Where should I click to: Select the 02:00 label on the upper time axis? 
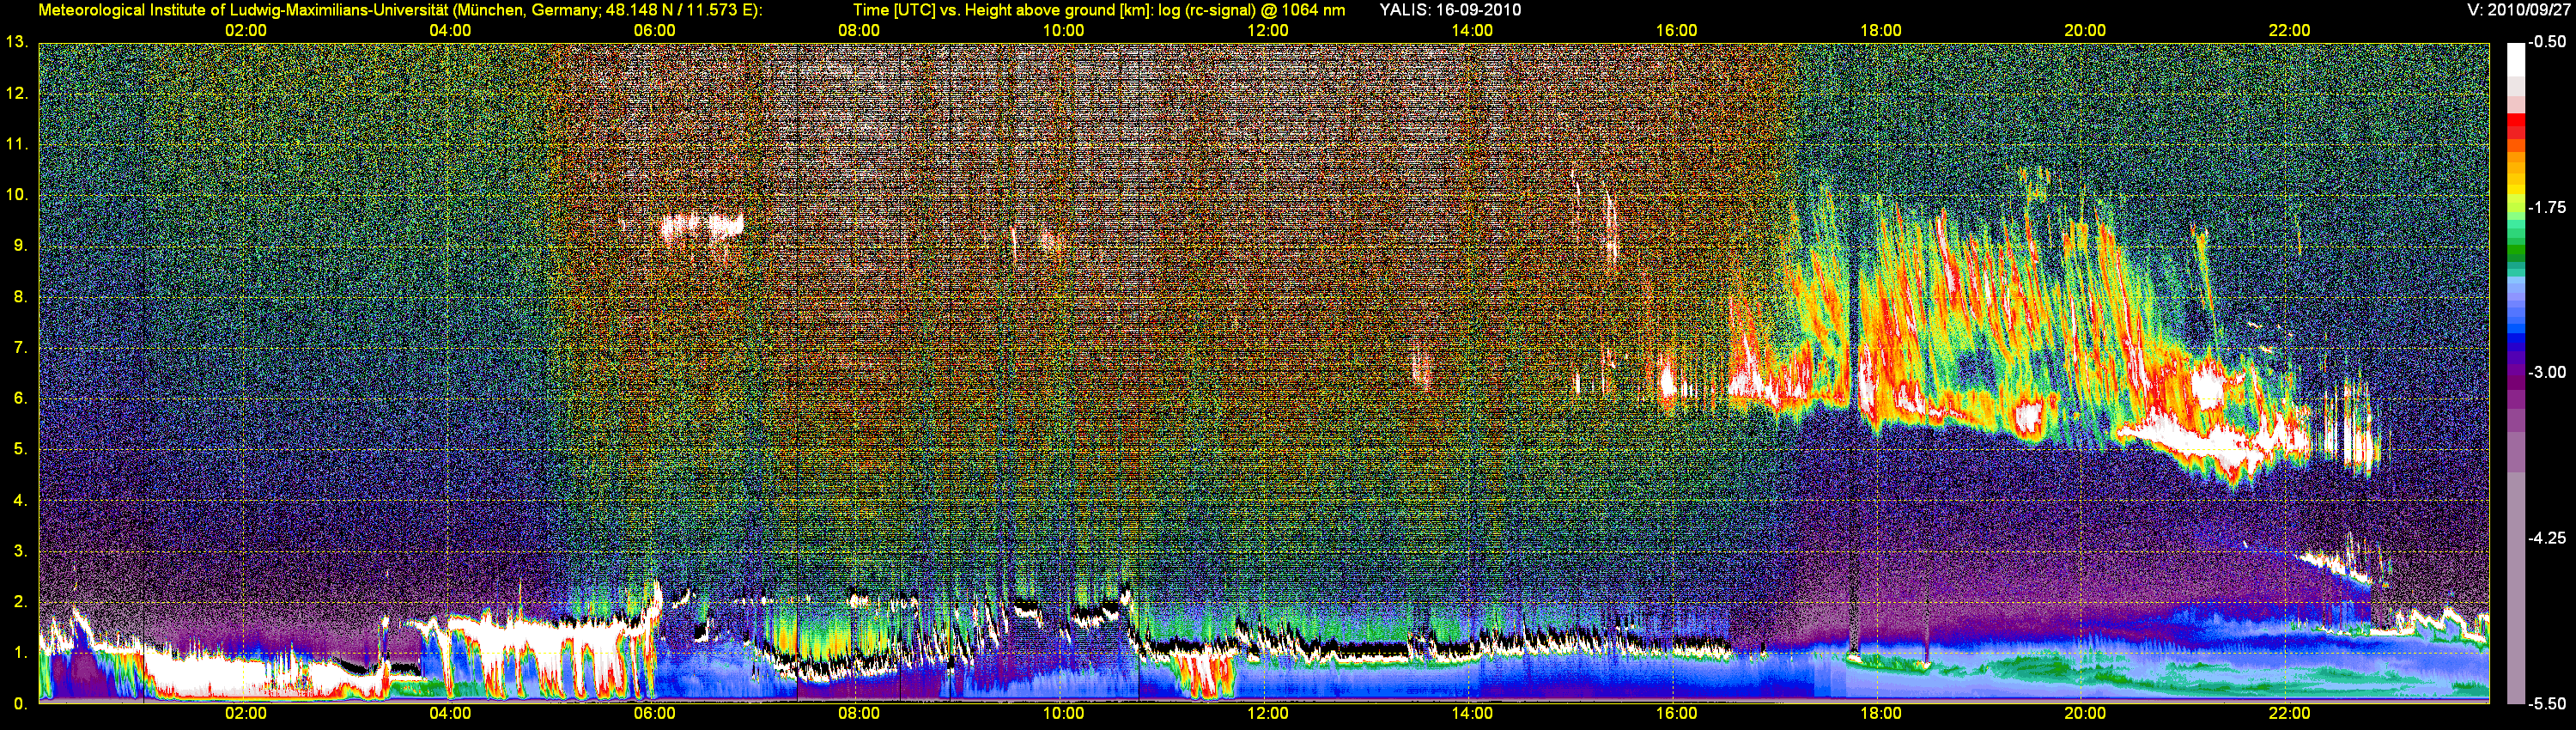(x=246, y=31)
